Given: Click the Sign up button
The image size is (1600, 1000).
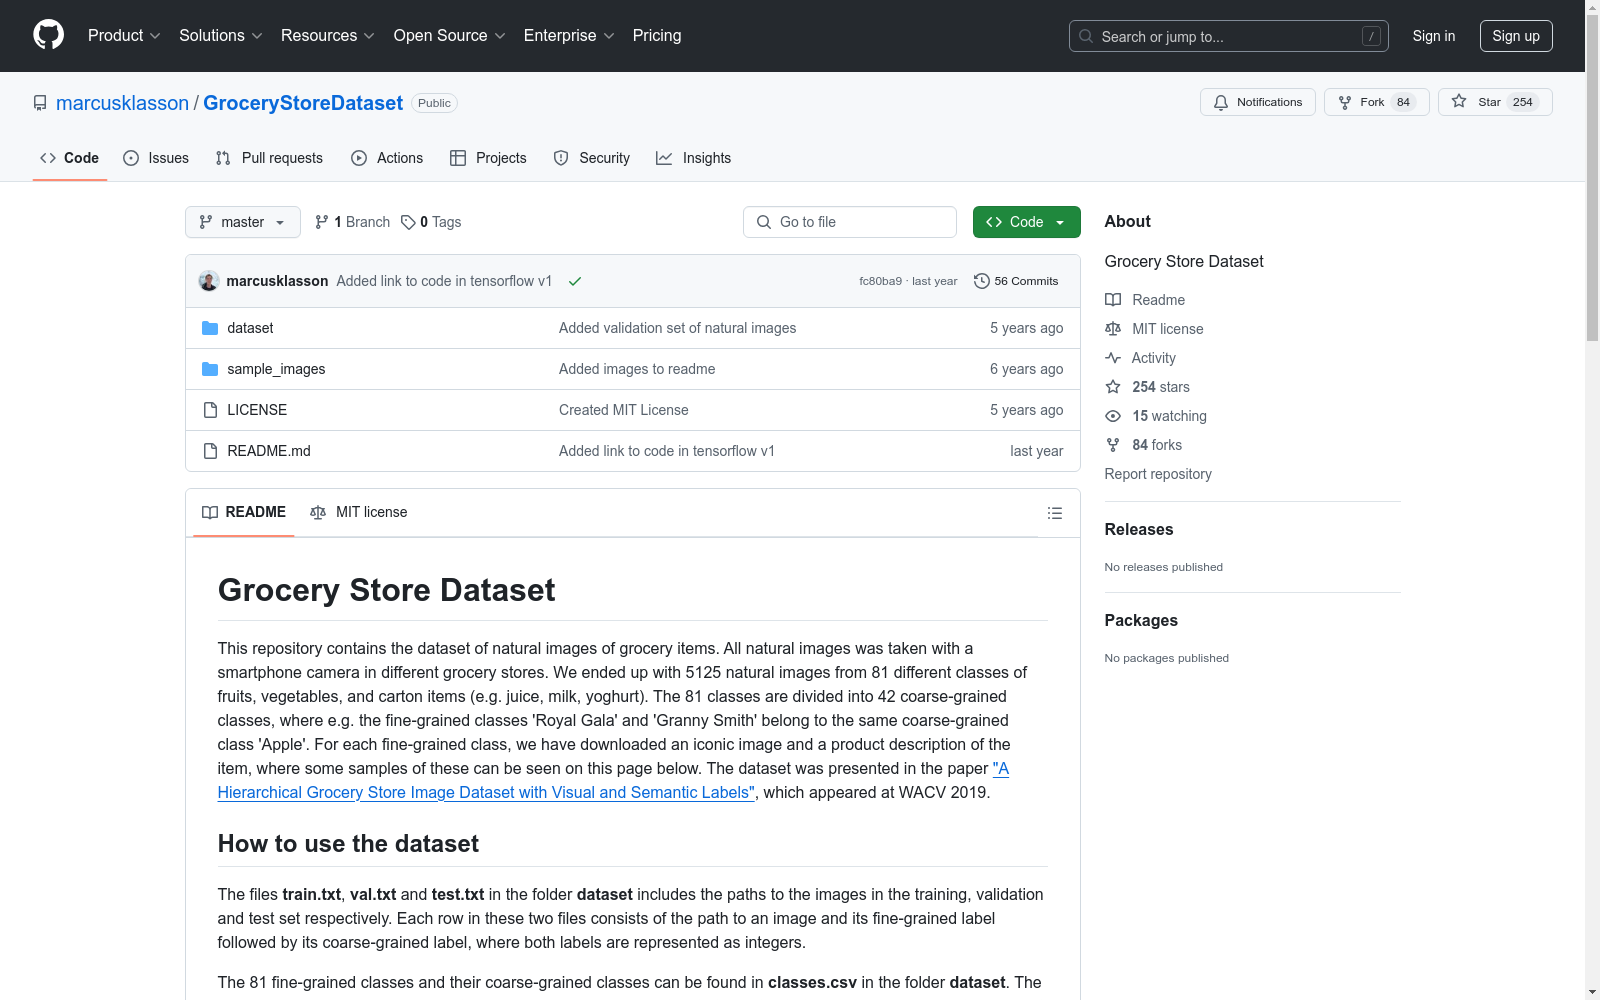Looking at the screenshot, I should pos(1516,36).
